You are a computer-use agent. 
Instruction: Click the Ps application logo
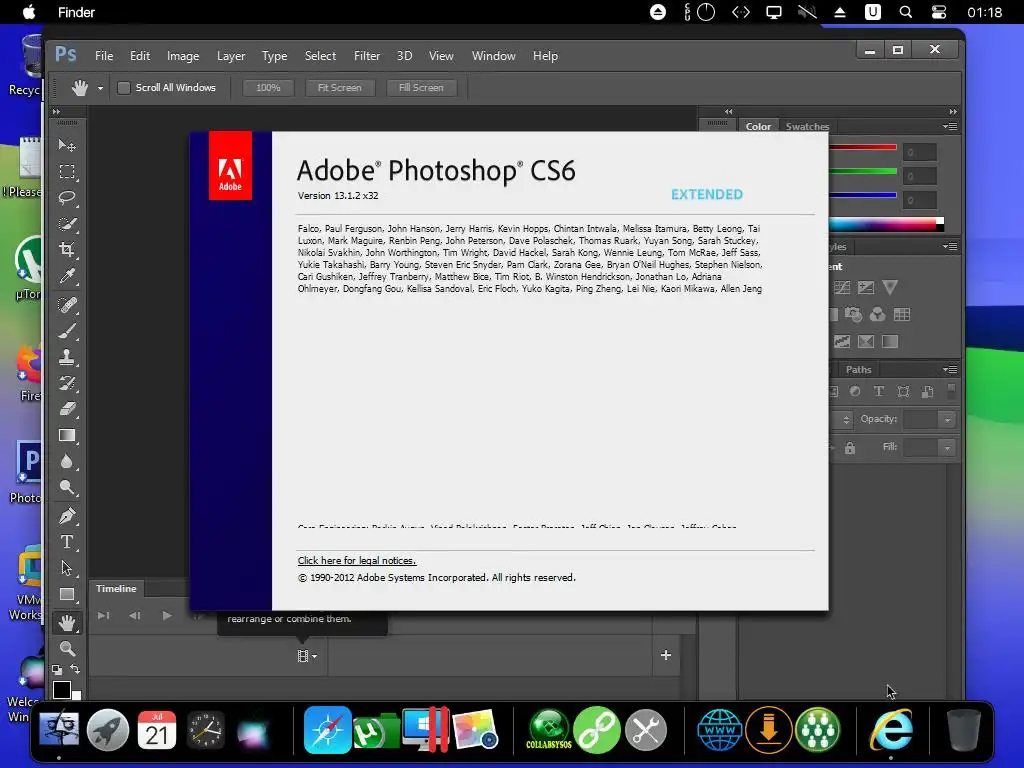click(x=65, y=54)
